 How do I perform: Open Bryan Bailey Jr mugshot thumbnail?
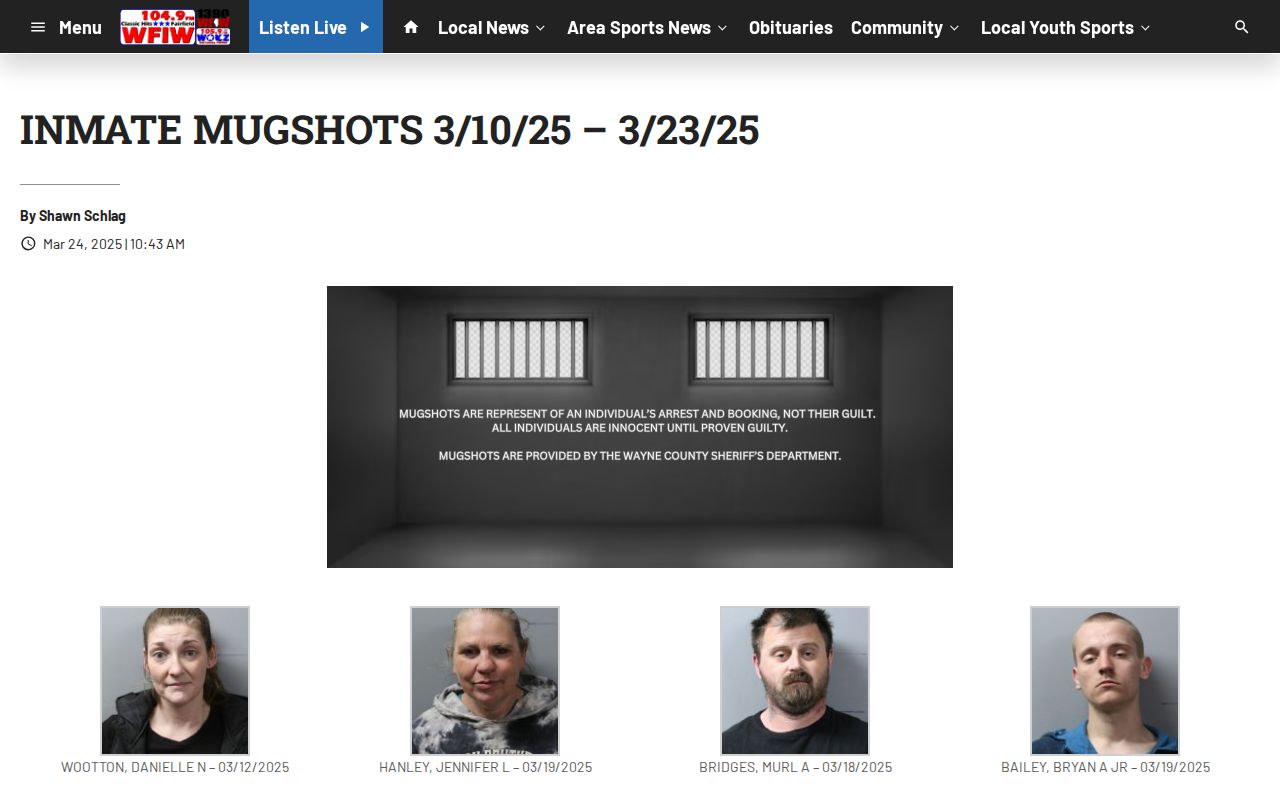click(x=1105, y=681)
